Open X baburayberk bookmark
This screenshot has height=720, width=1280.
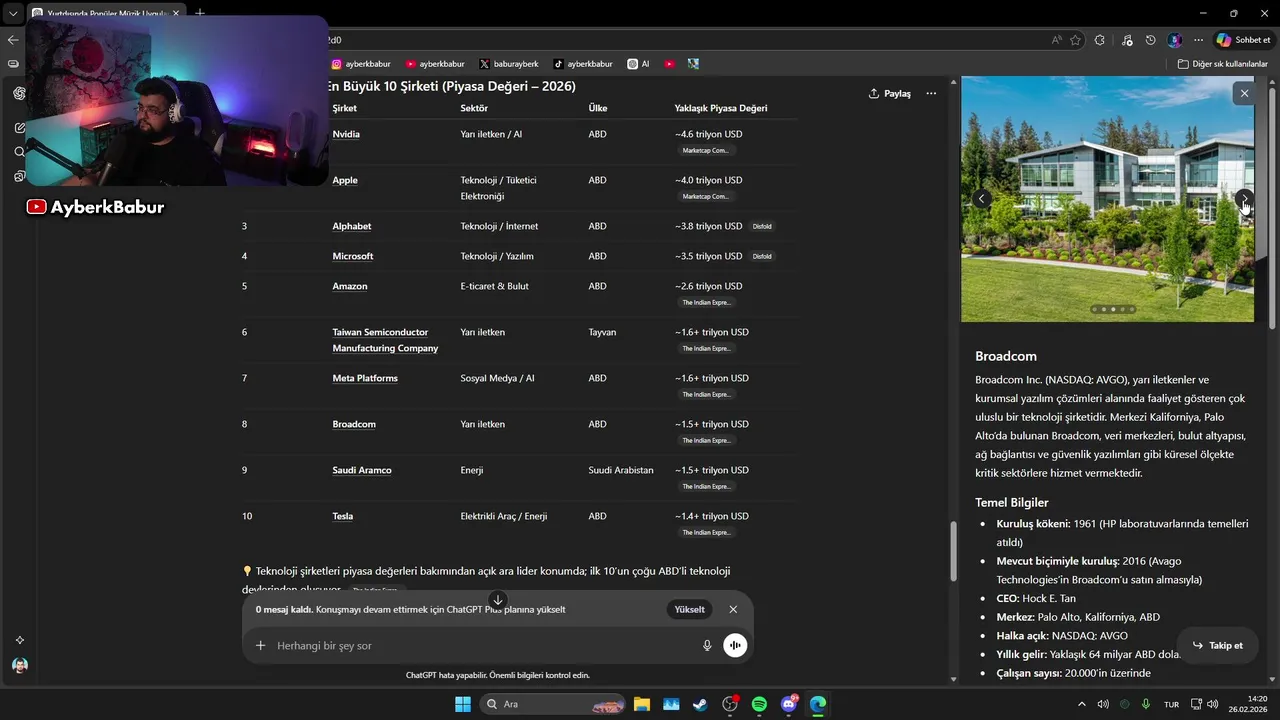tap(509, 64)
